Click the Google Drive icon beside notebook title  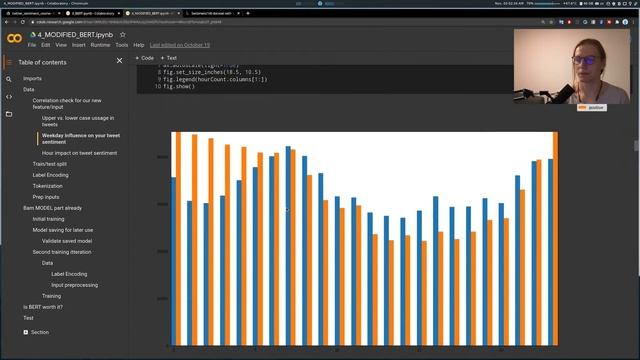[x=33, y=35]
